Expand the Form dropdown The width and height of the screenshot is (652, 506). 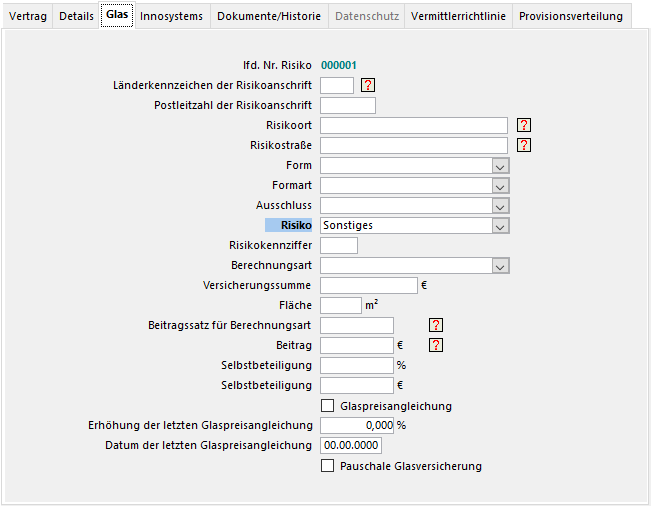click(500, 165)
